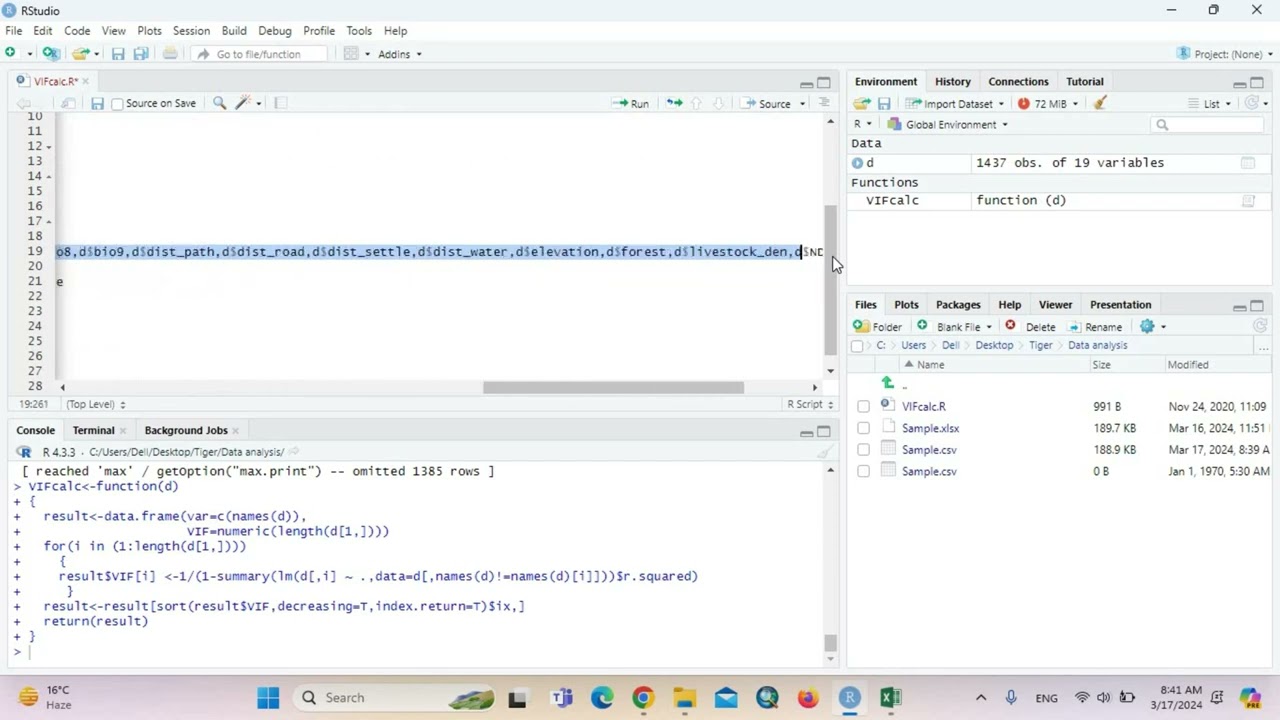Click the compile report notebook icon
The width and height of the screenshot is (1280, 720).
[281, 103]
